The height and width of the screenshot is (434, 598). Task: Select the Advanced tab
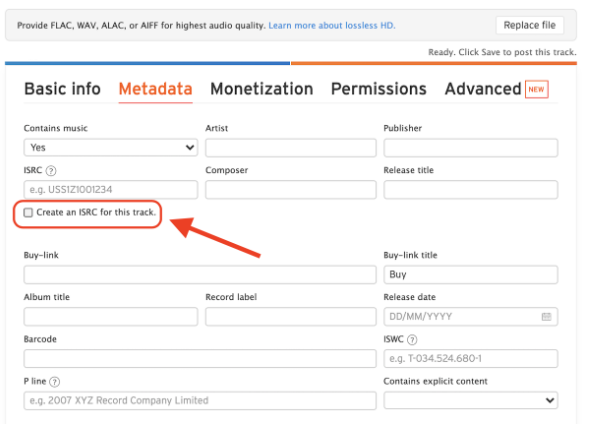[483, 89]
